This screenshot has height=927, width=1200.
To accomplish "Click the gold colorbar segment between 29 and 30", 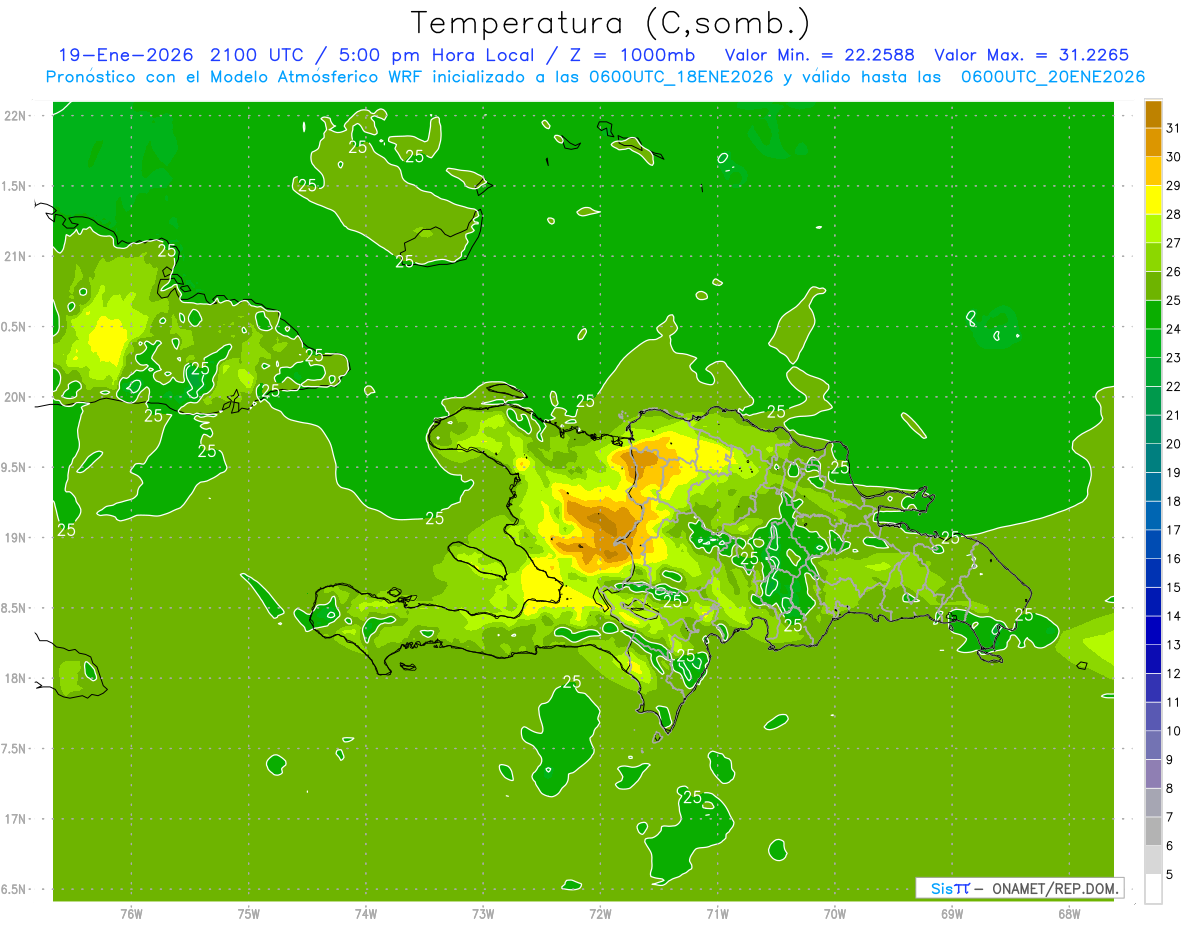I will coord(1153,171).
